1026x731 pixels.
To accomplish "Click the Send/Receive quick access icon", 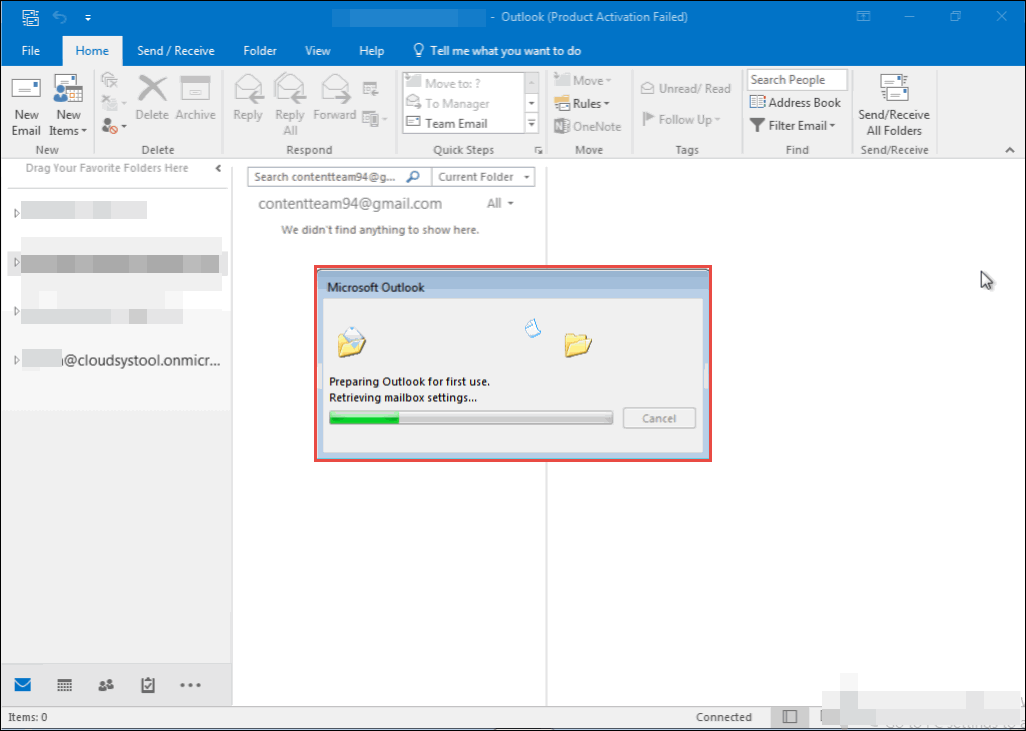I will click(x=31, y=17).
